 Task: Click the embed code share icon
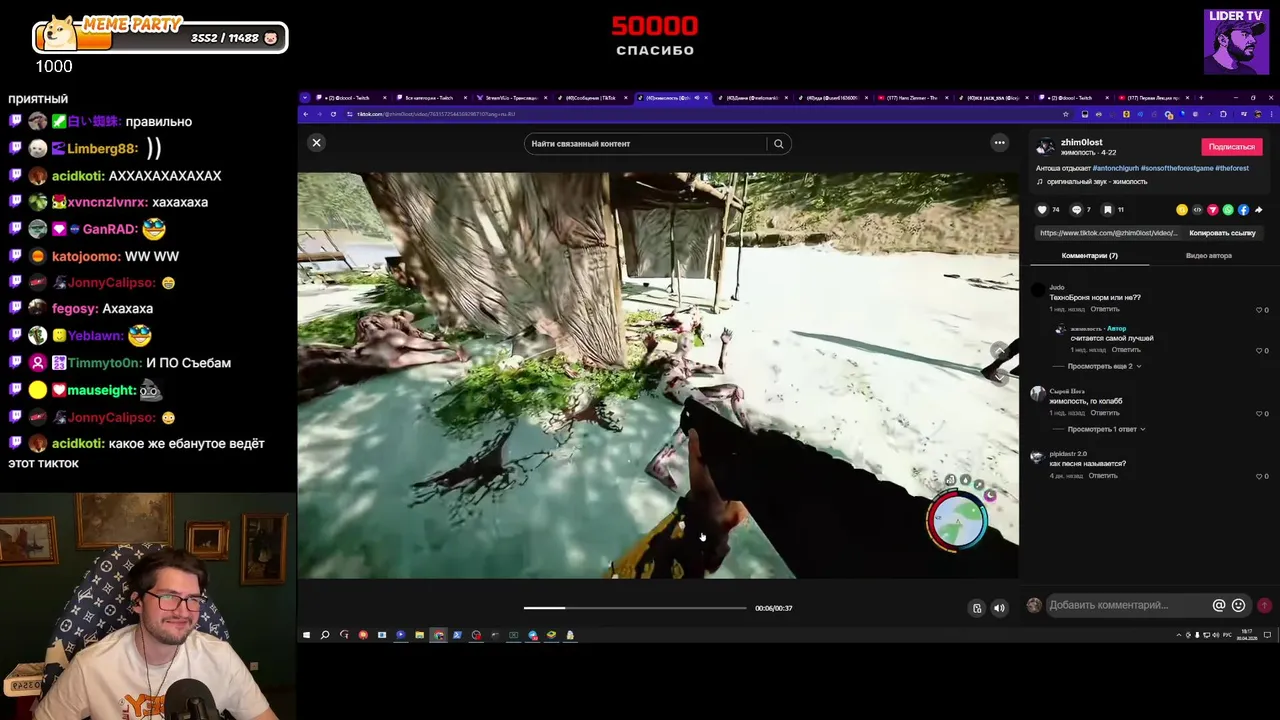point(1197,210)
